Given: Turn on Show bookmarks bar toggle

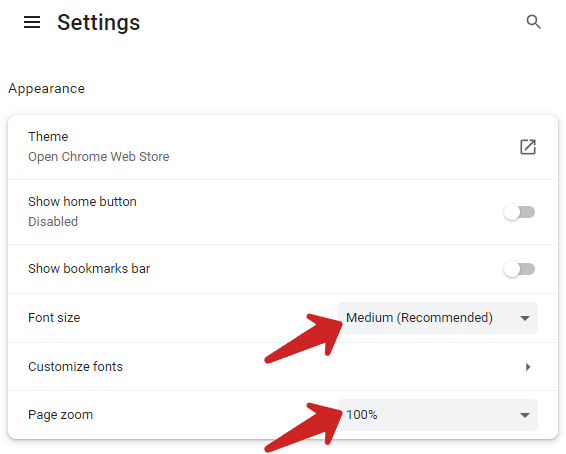Looking at the screenshot, I should (519, 269).
